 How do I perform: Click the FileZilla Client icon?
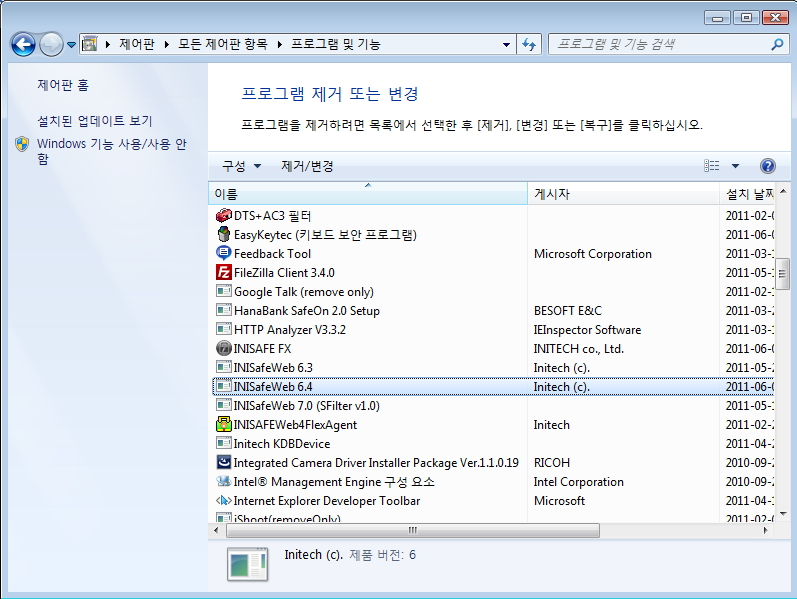223,273
